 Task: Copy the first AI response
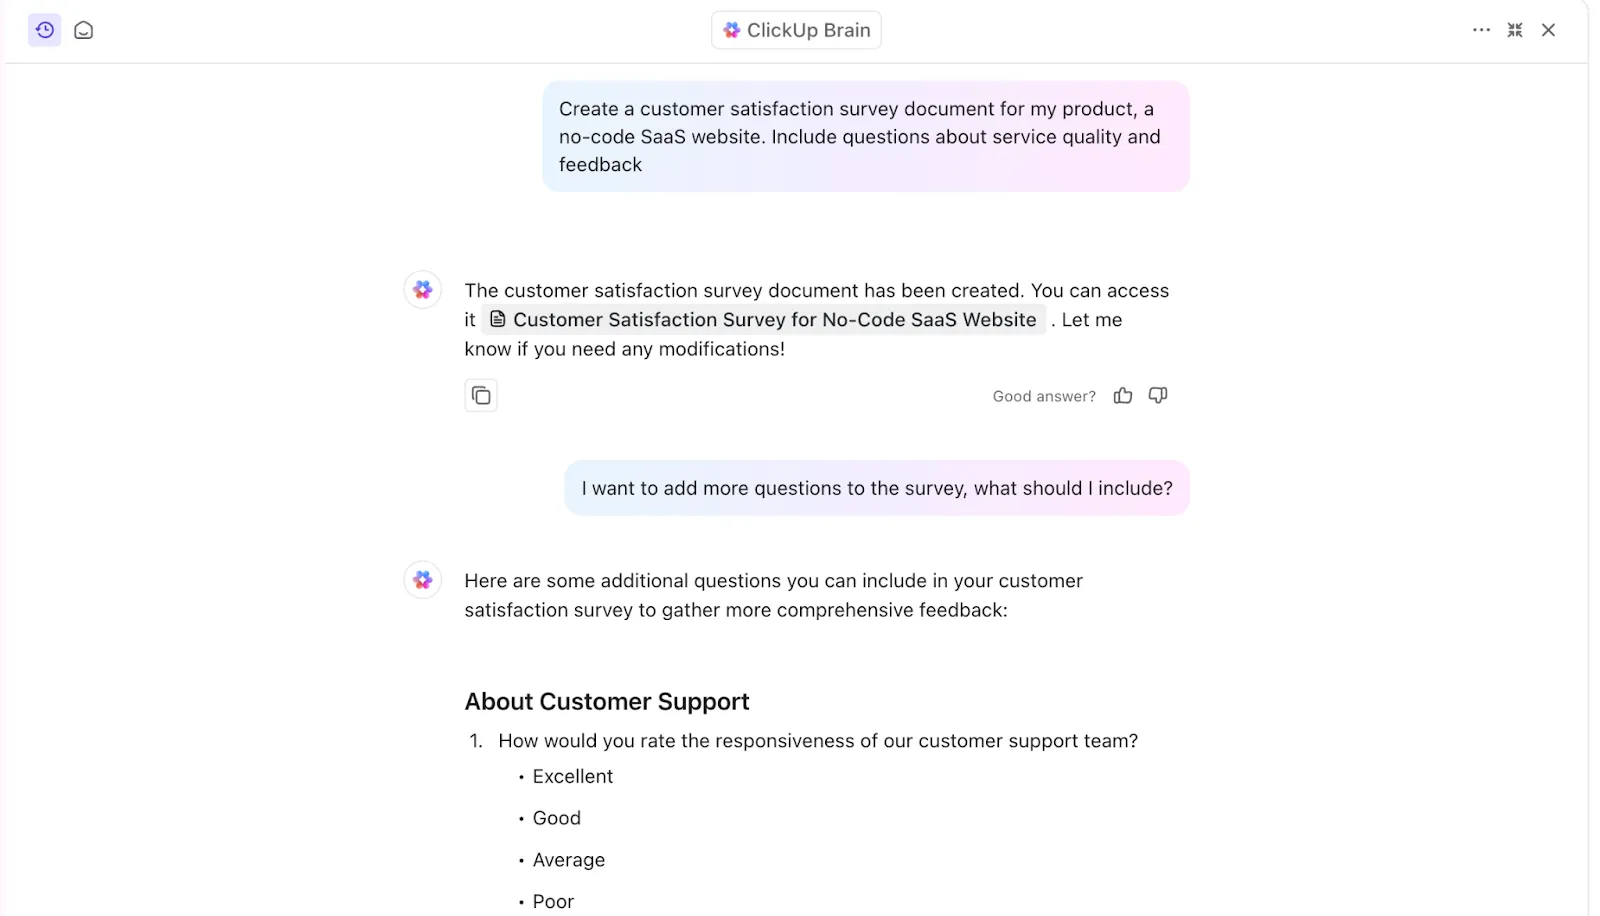(x=481, y=396)
